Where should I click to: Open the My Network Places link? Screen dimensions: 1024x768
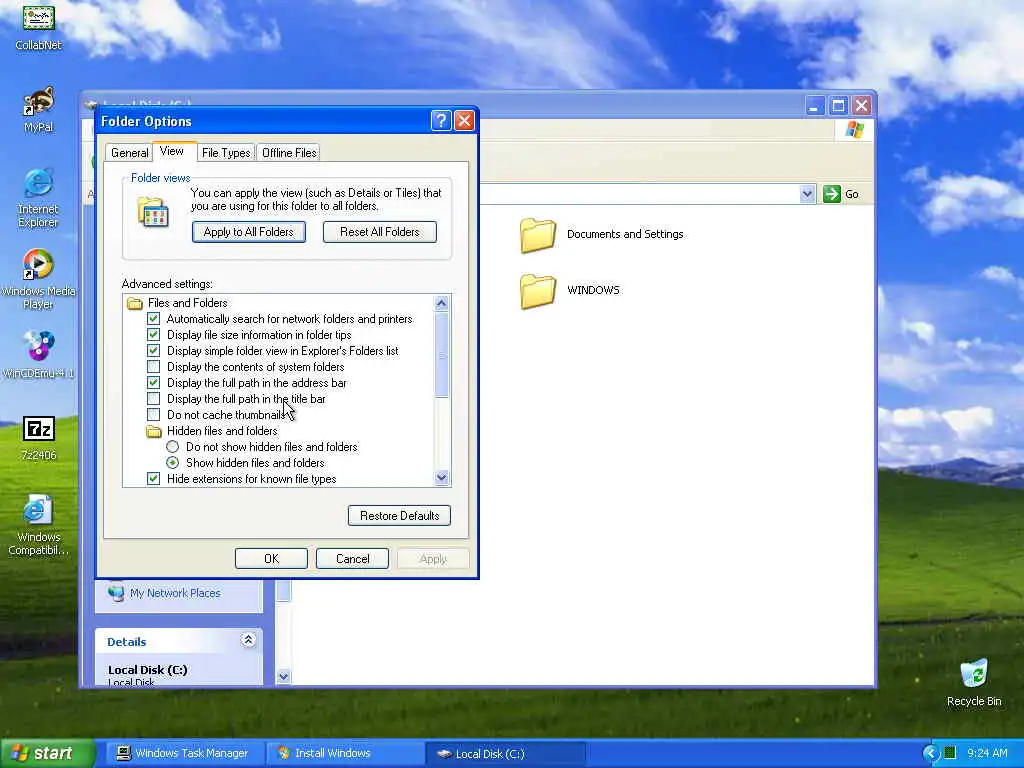175,593
